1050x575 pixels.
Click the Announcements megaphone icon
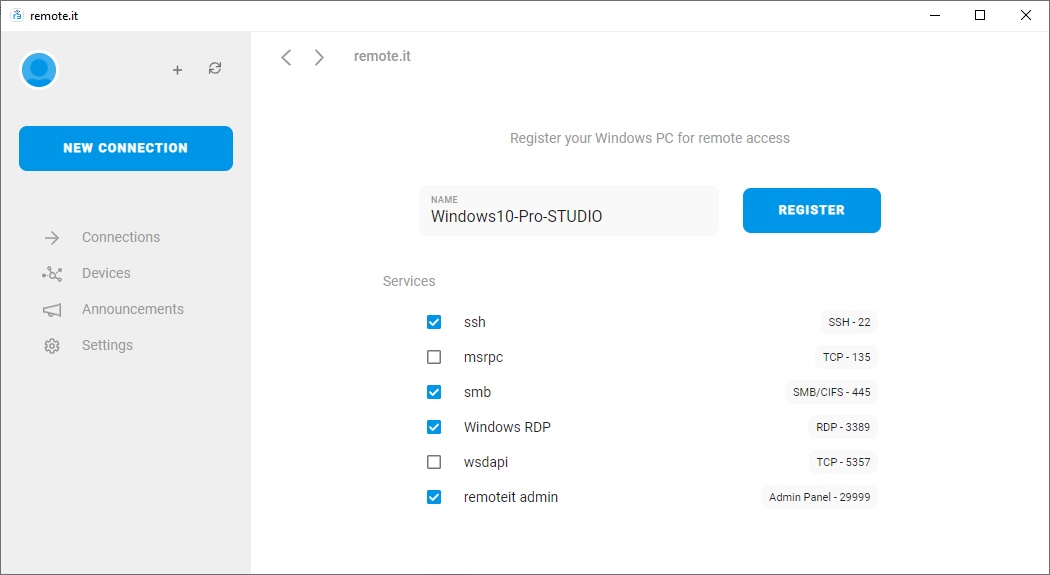coord(52,310)
